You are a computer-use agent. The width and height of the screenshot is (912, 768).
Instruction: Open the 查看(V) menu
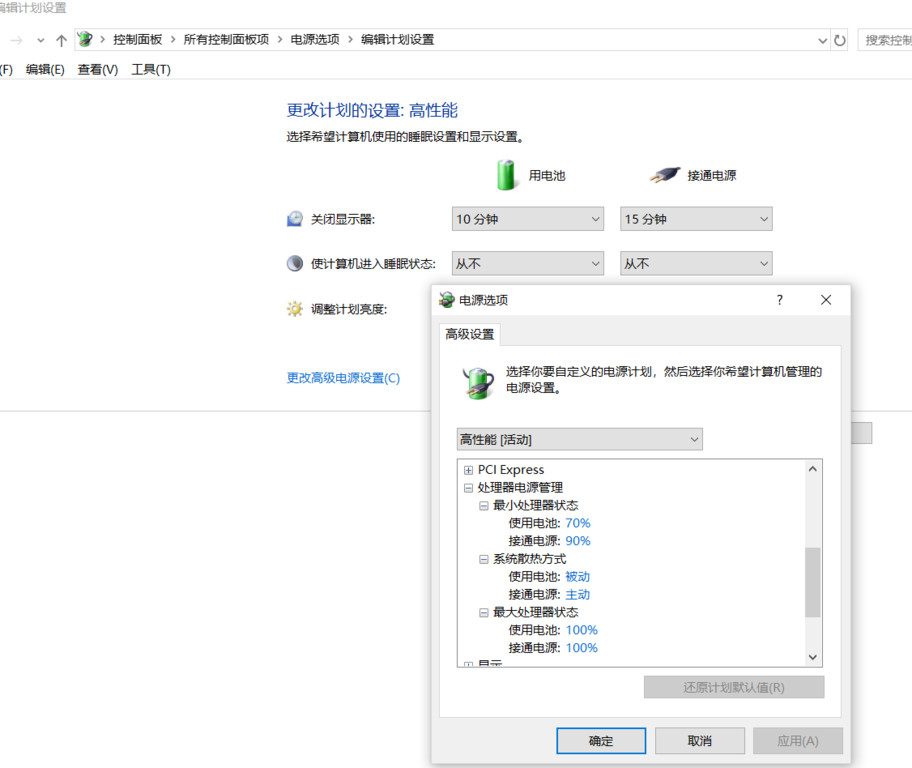tap(98, 69)
